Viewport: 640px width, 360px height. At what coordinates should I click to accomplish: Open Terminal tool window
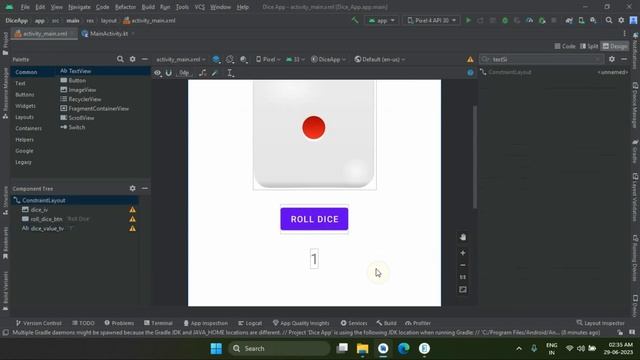coord(158,323)
